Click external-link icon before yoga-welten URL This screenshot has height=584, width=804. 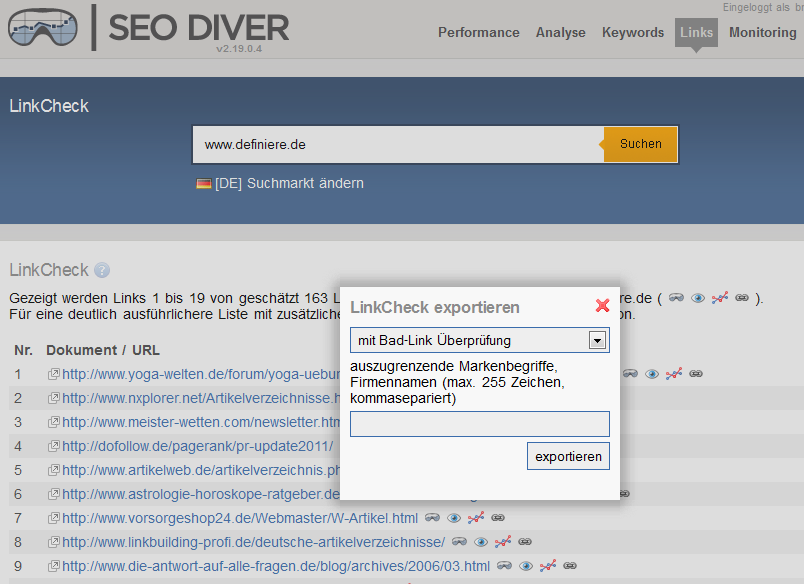pos(54,374)
